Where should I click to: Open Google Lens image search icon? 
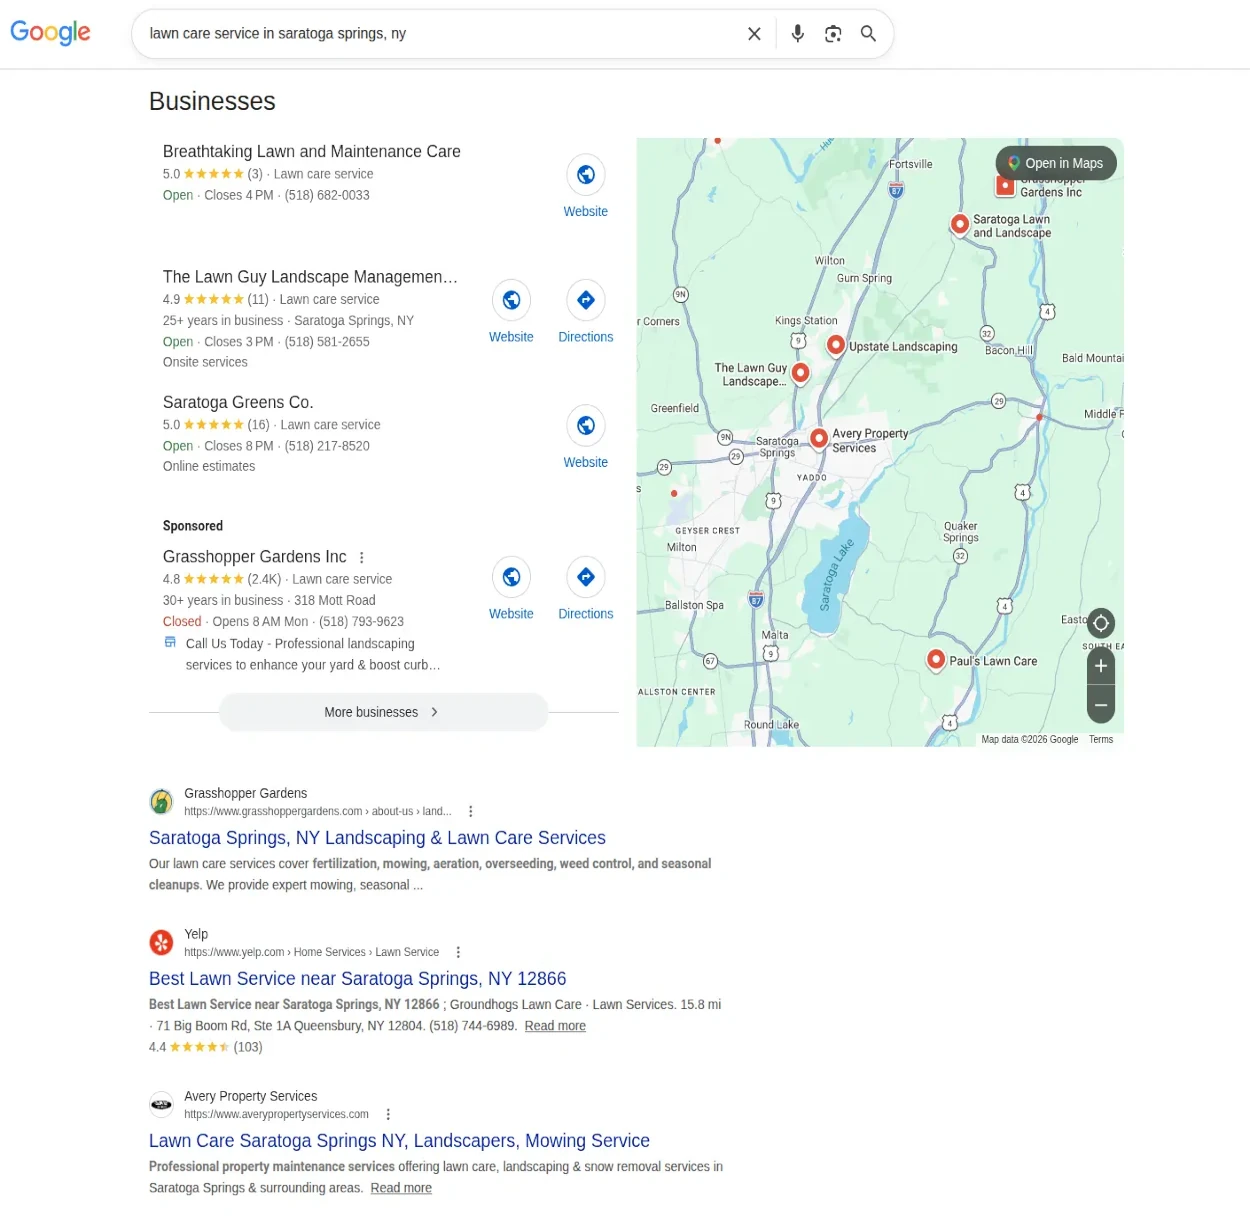pos(833,34)
